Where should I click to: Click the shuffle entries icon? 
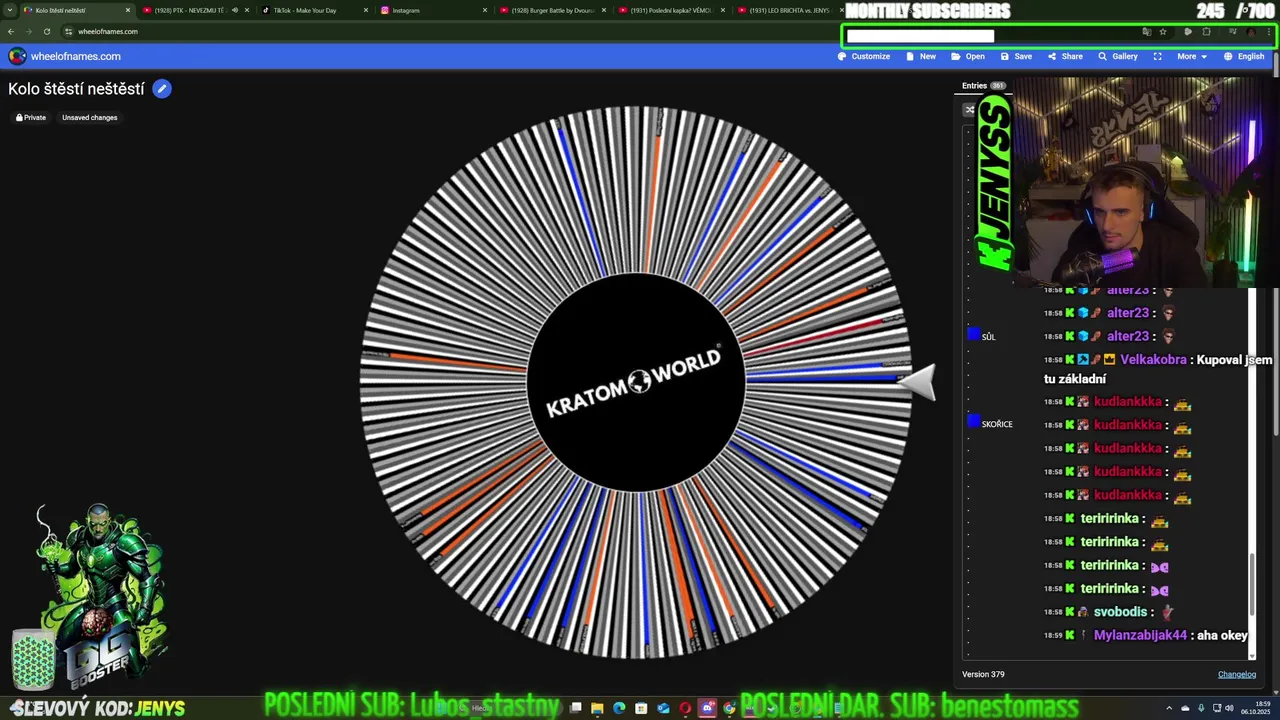(x=969, y=109)
